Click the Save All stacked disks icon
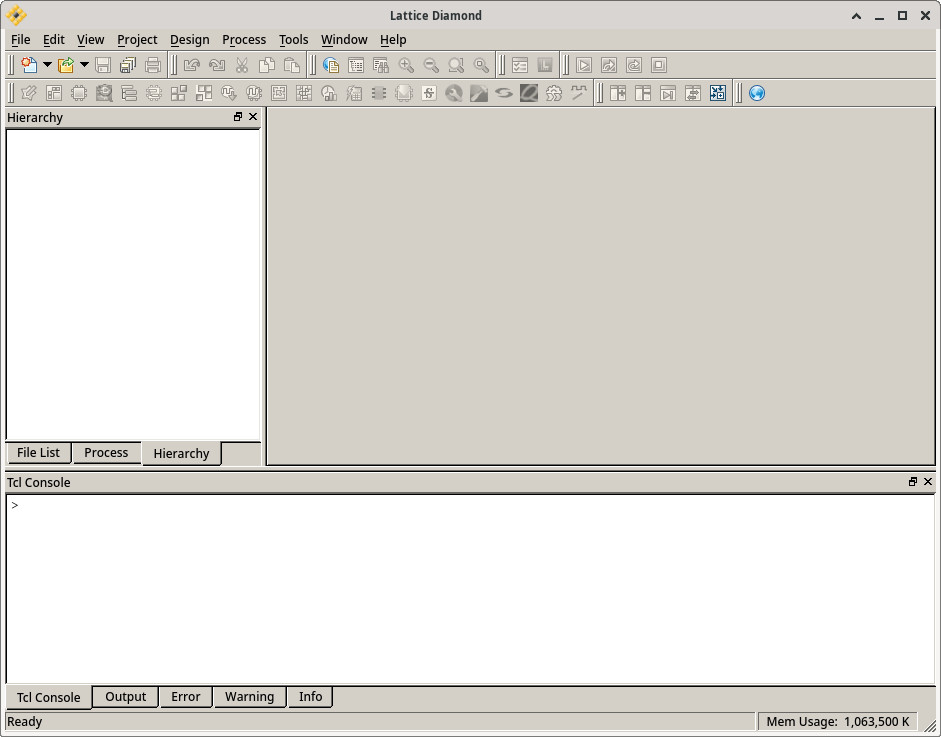This screenshot has width=941, height=737. pyautogui.click(x=128, y=65)
